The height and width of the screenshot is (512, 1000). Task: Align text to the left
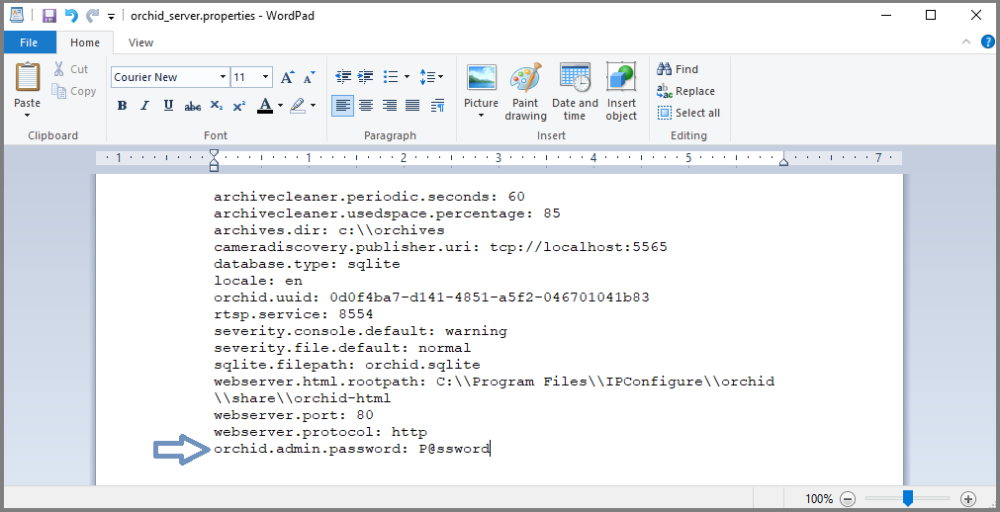pyautogui.click(x=342, y=106)
